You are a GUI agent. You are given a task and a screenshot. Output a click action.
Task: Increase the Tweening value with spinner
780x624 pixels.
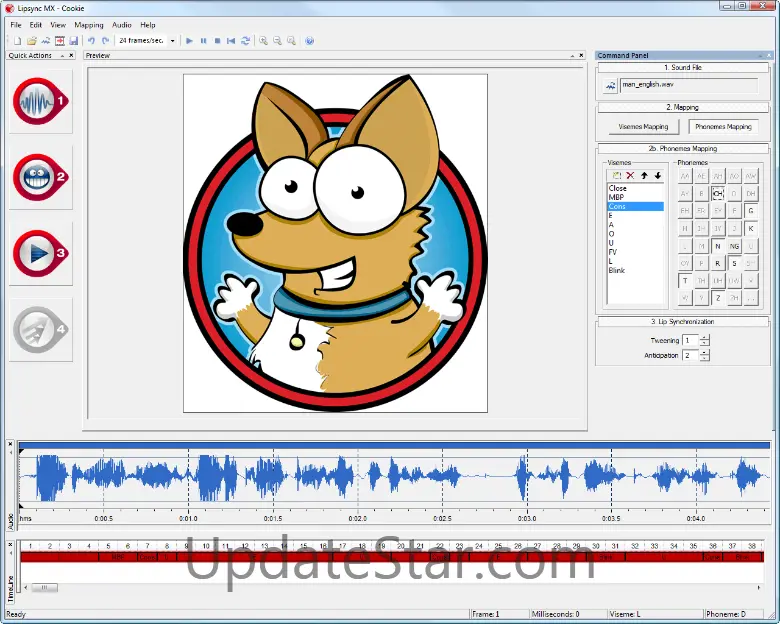pos(705,337)
